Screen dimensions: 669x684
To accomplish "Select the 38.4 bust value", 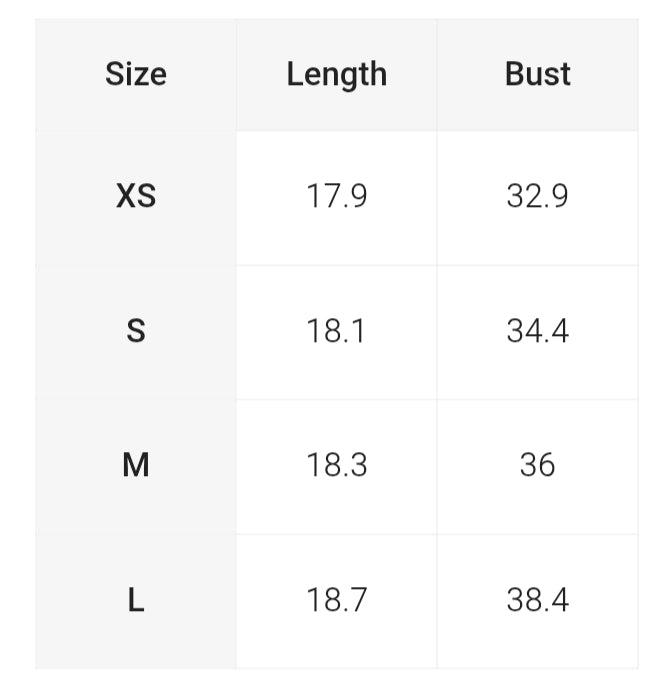I will tap(537, 600).
